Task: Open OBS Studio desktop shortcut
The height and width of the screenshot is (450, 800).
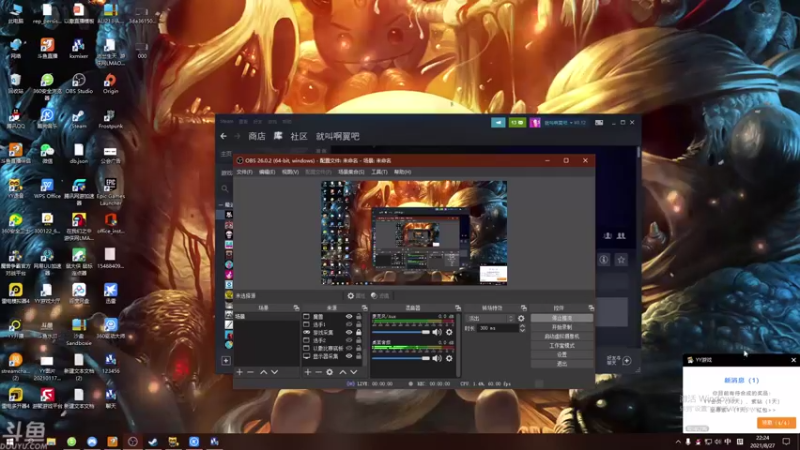Action: tap(79, 84)
